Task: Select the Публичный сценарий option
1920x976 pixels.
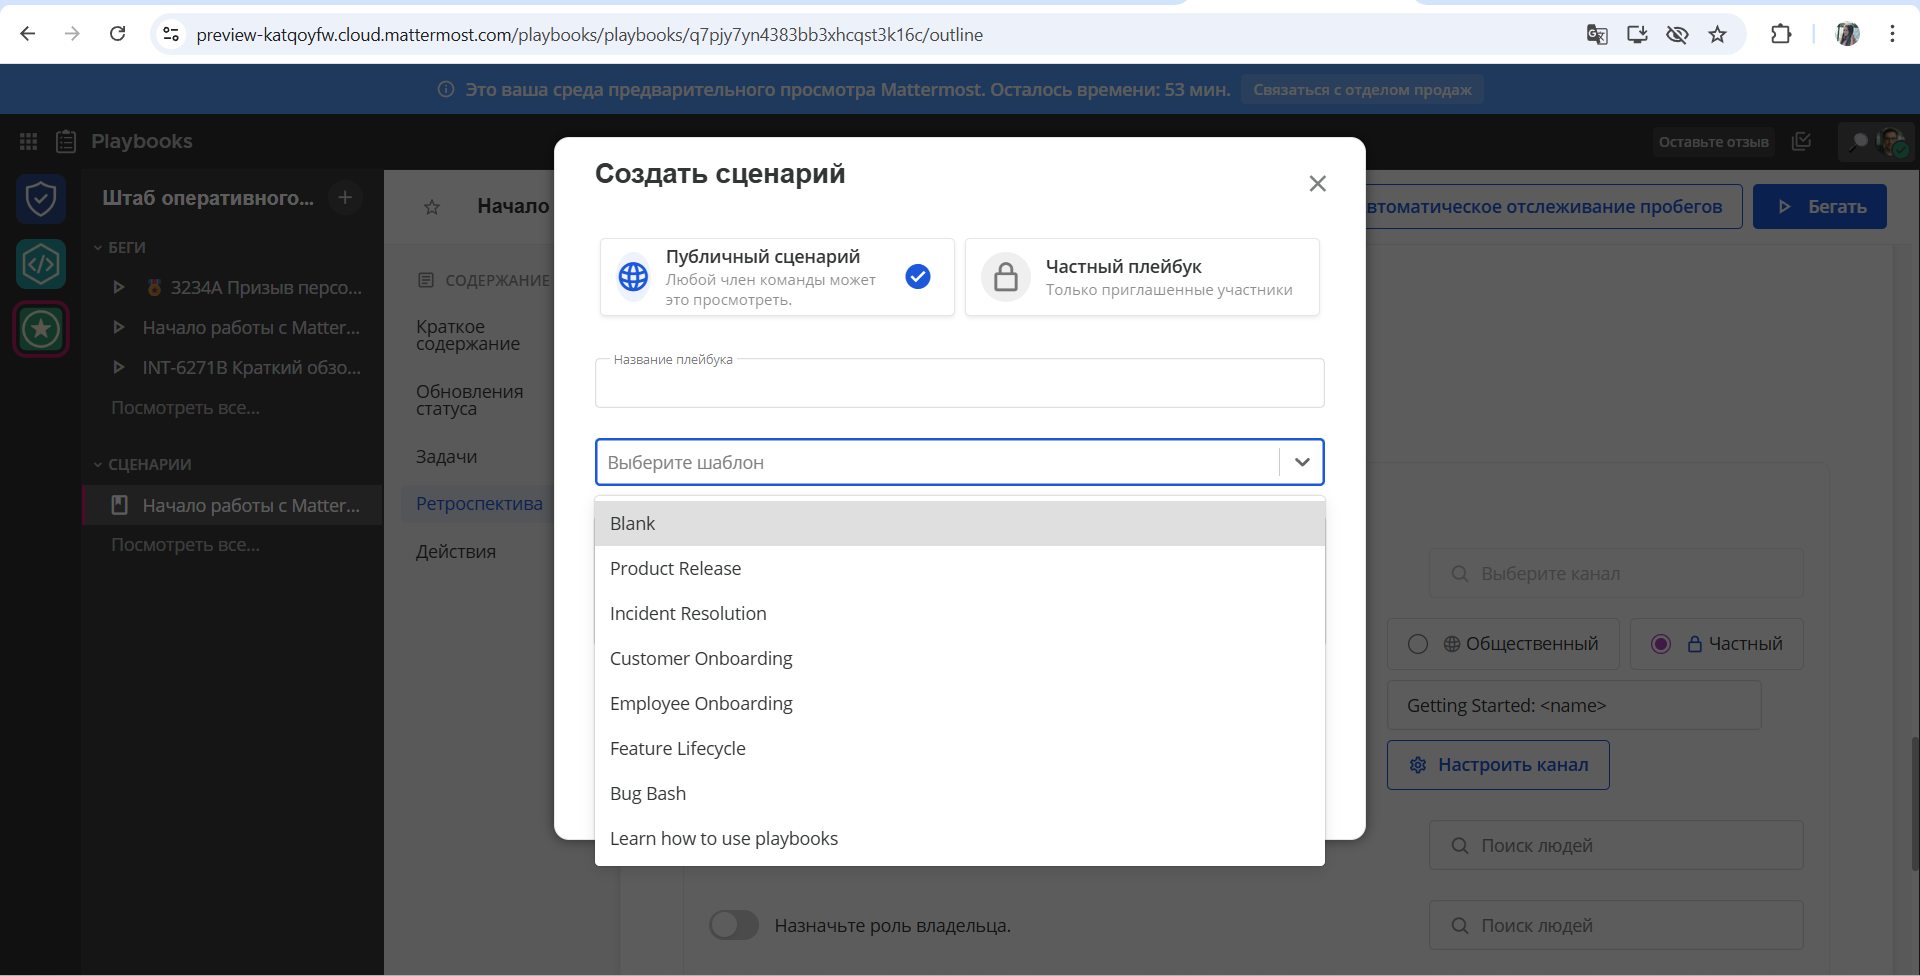Action: click(x=777, y=277)
